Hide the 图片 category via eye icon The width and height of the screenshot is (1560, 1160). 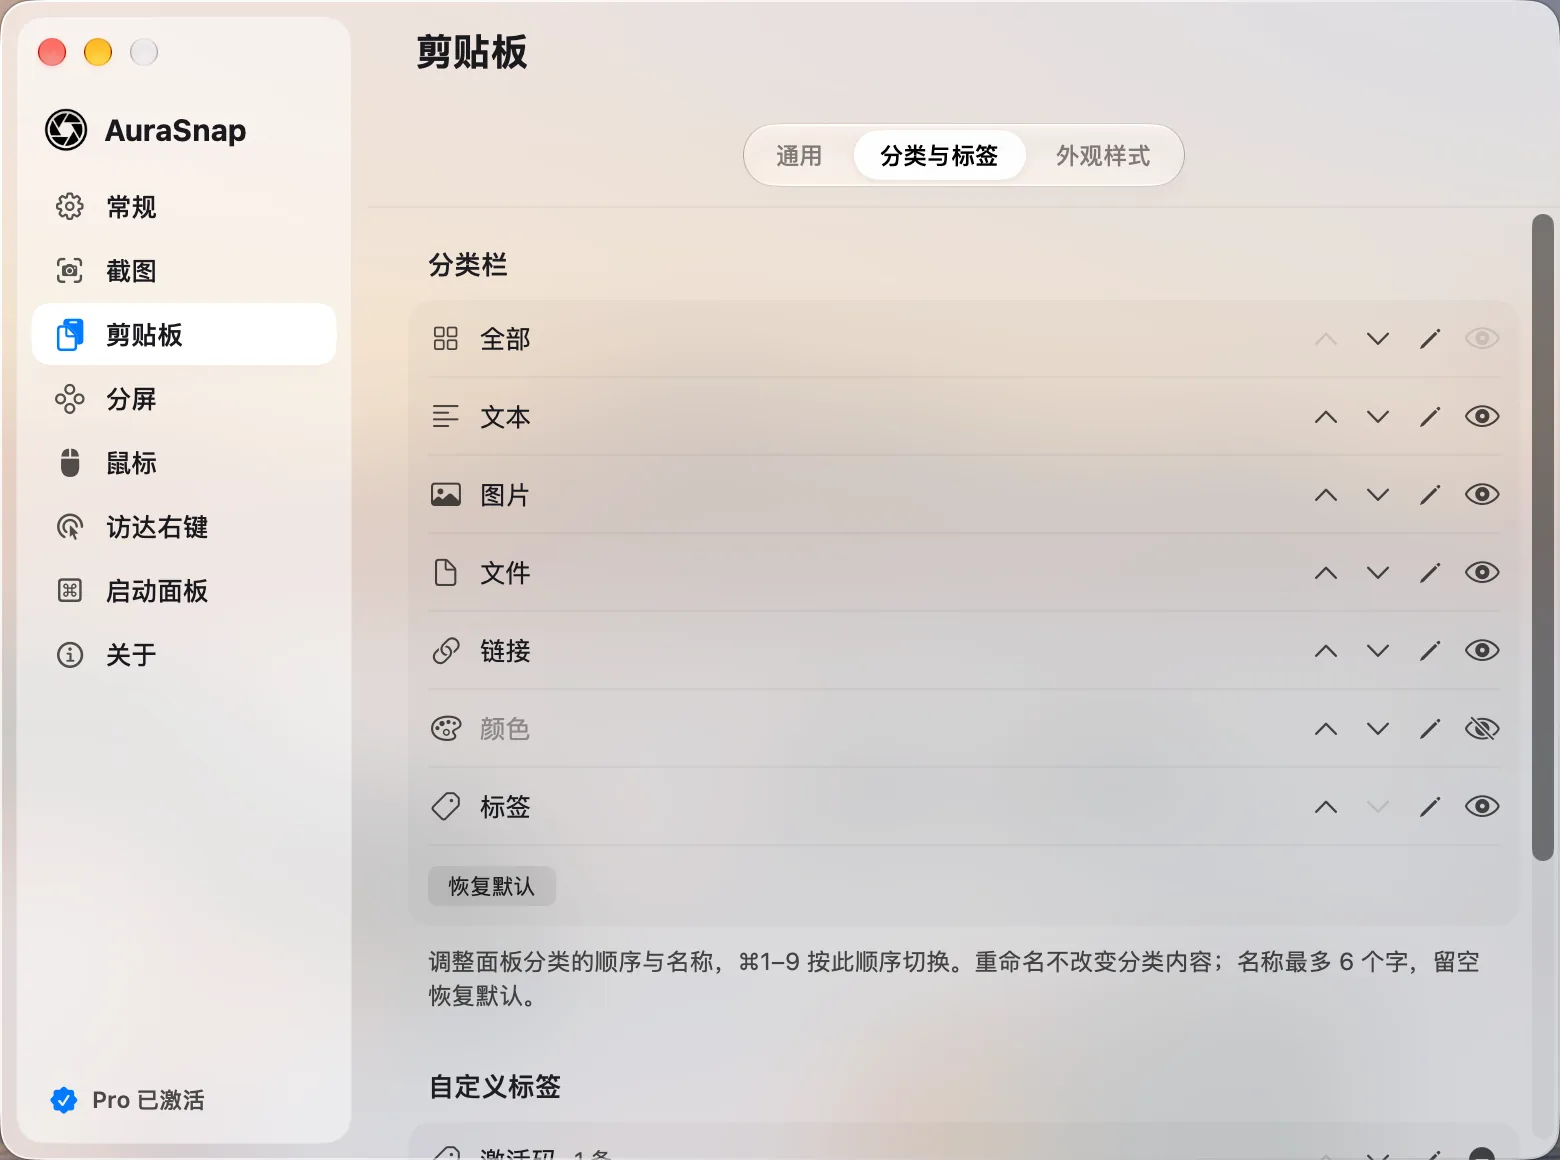tap(1482, 494)
